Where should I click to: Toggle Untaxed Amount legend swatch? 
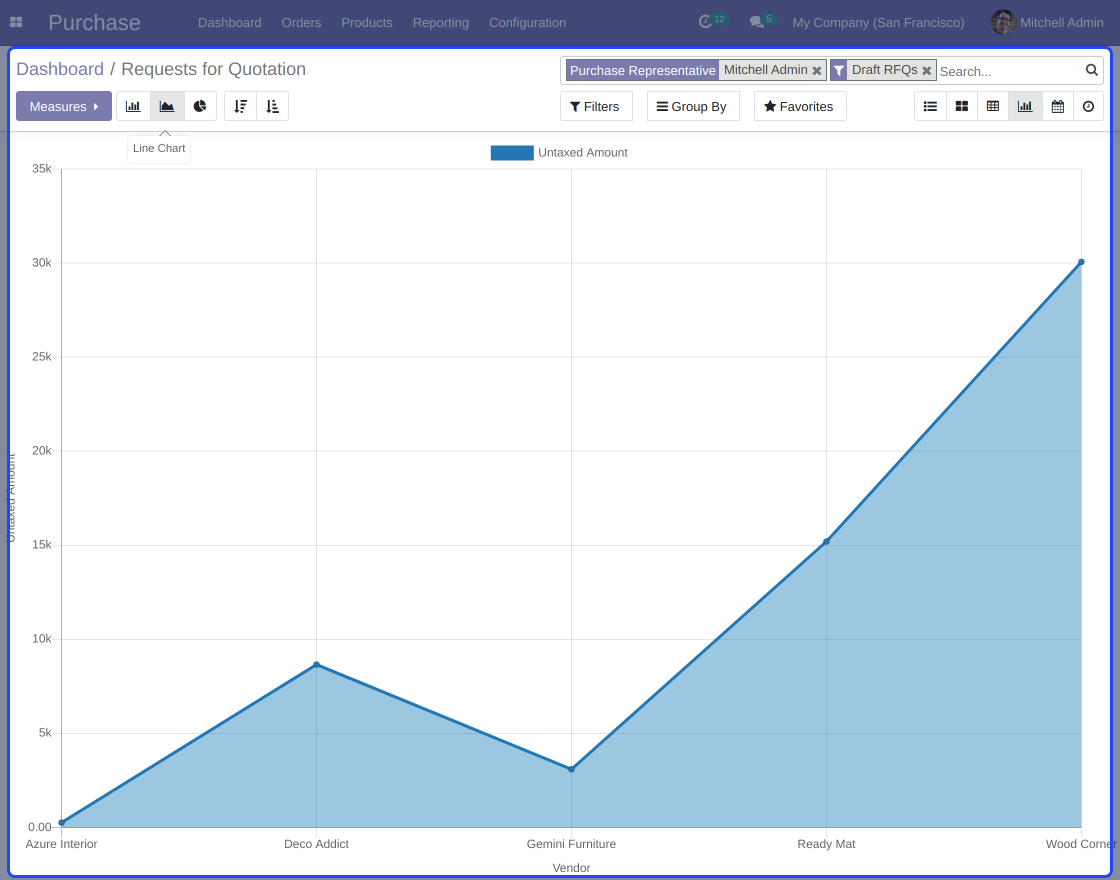[512, 153]
